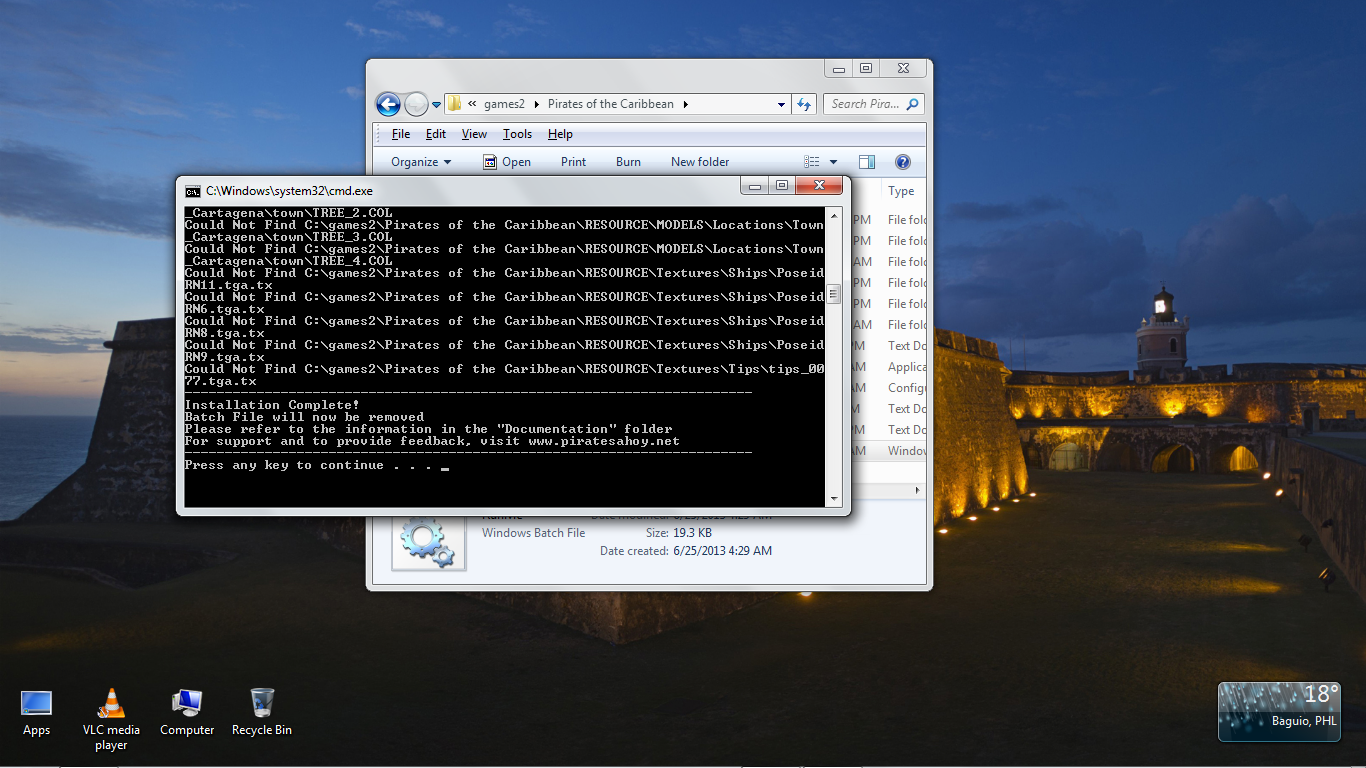Open the address bar history dropdown
Viewport: 1366px width, 768px height.
pos(782,104)
